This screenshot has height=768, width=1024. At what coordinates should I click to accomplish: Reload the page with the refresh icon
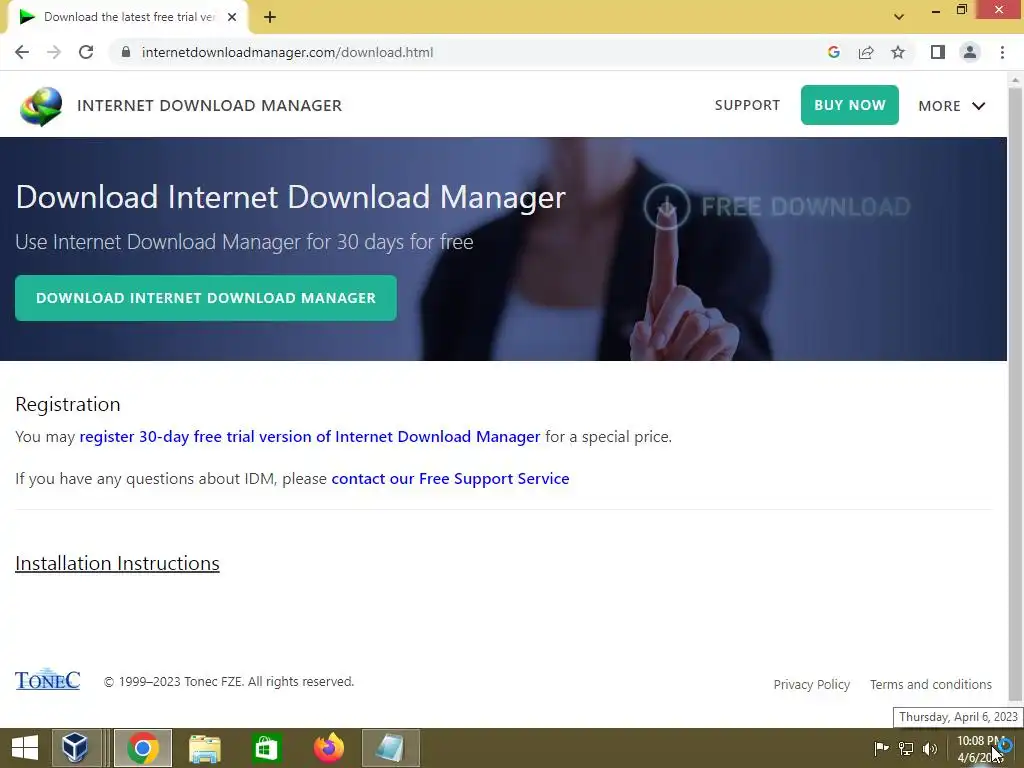point(86,52)
